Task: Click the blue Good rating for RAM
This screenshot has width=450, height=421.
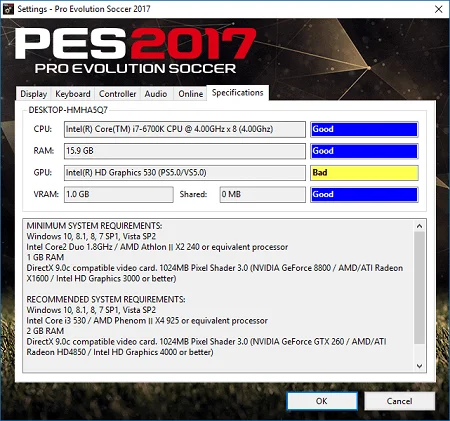Action: (x=364, y=151)
